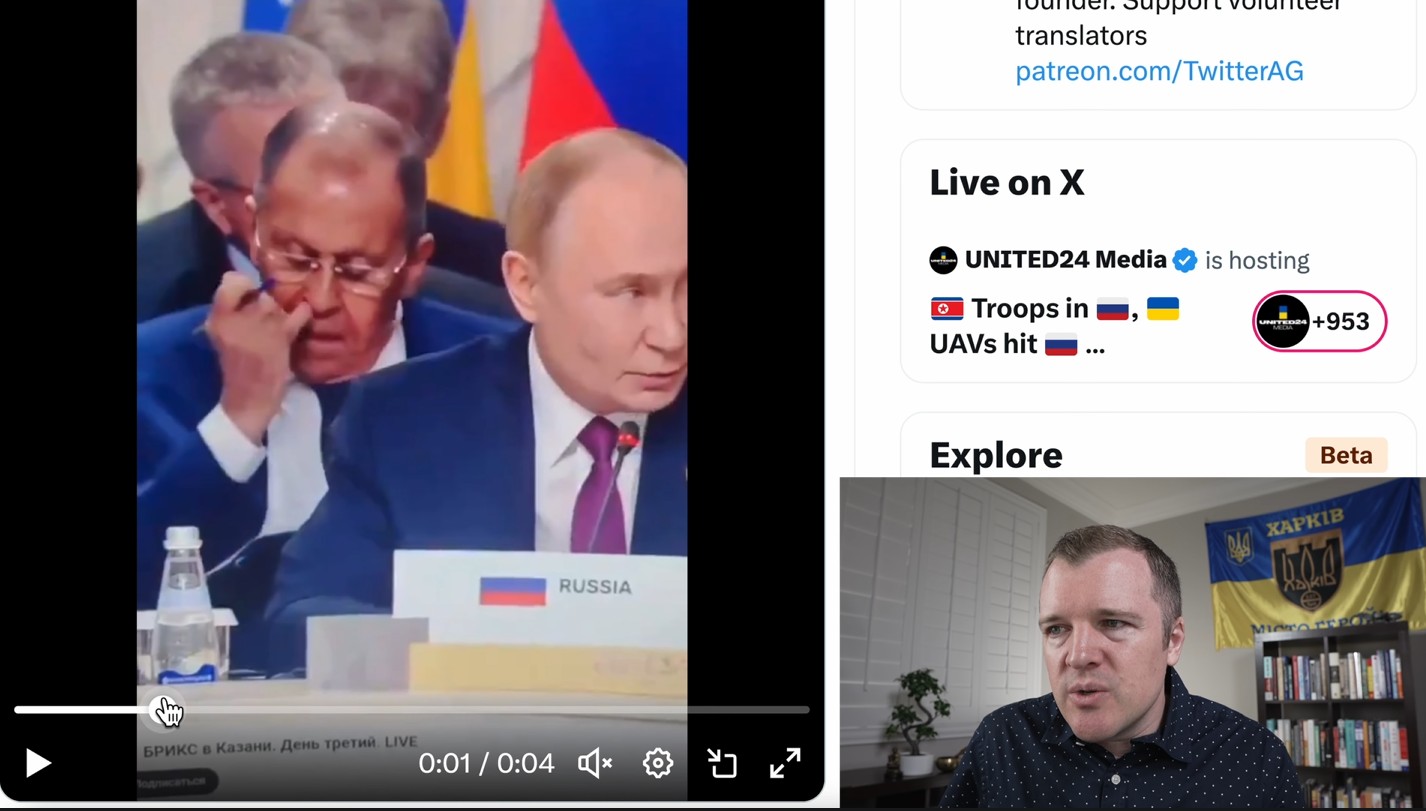Click the Beta label next to Explore

click(1346, 455)
